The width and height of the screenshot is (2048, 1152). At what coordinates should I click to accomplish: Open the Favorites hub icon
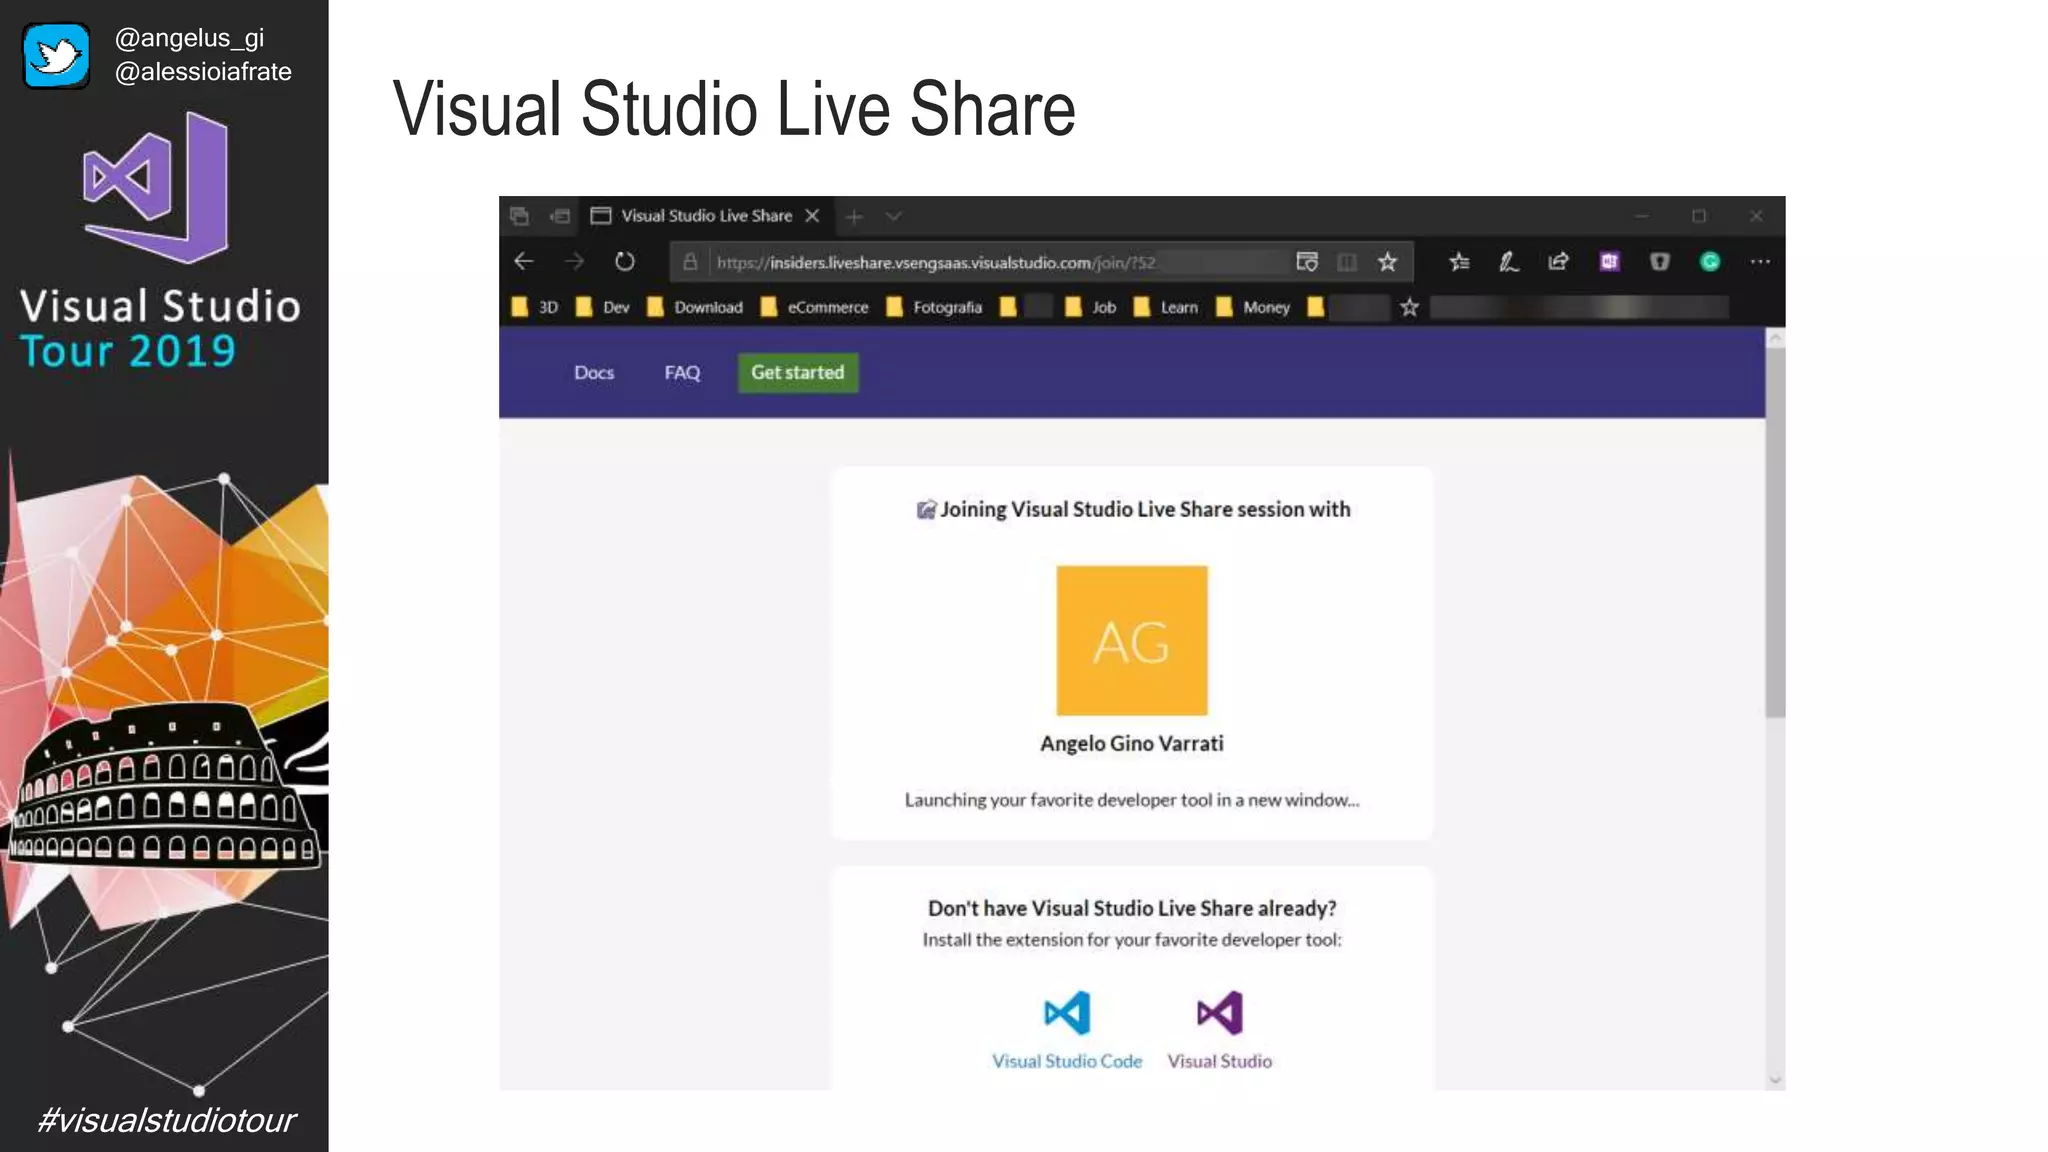click(x=1459, y=262)
